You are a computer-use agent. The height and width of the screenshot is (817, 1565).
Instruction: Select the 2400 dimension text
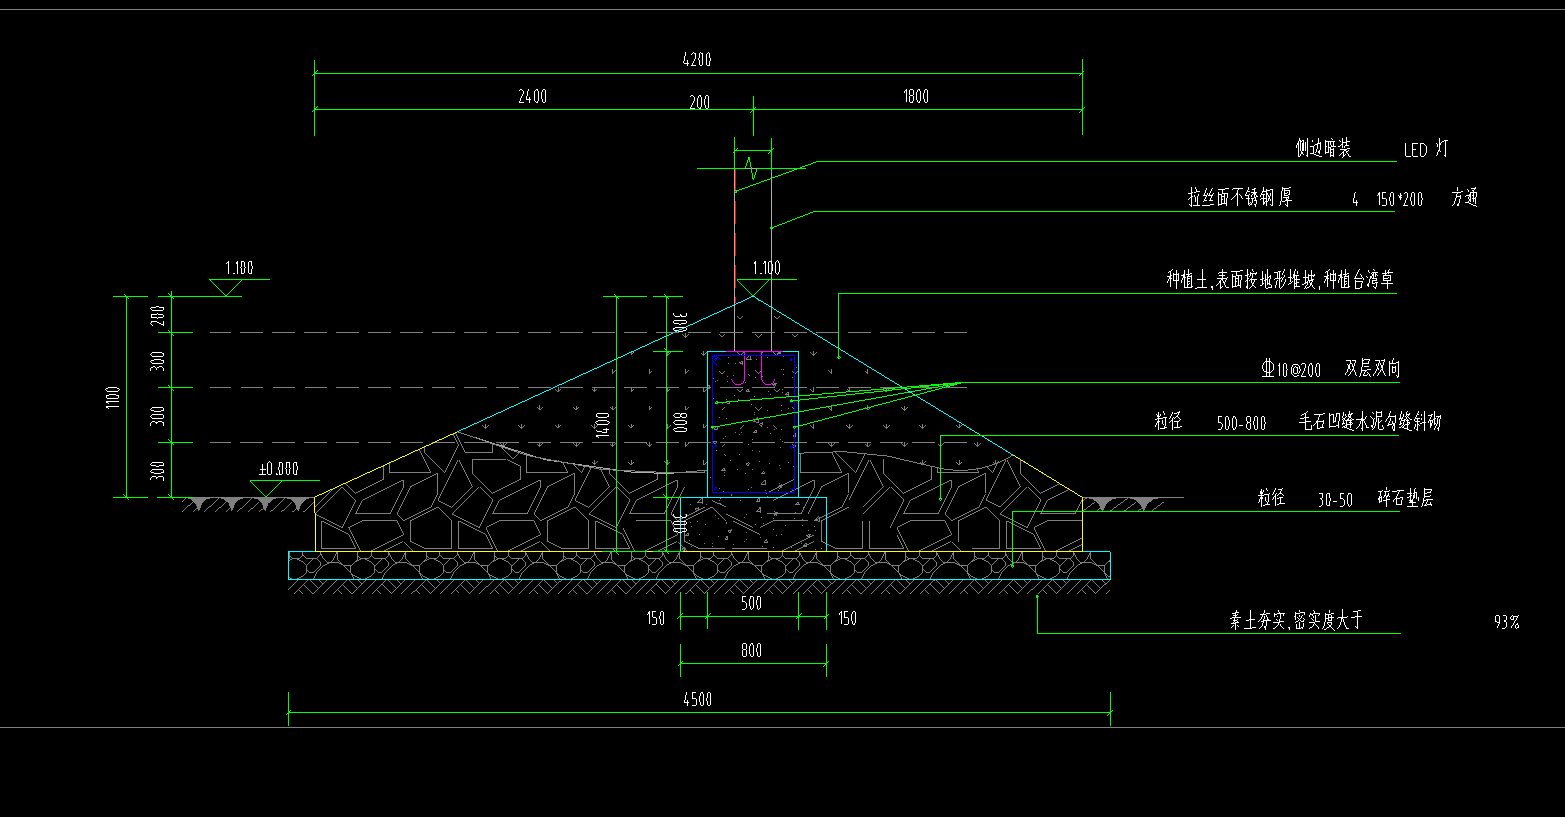coord(532,97)
